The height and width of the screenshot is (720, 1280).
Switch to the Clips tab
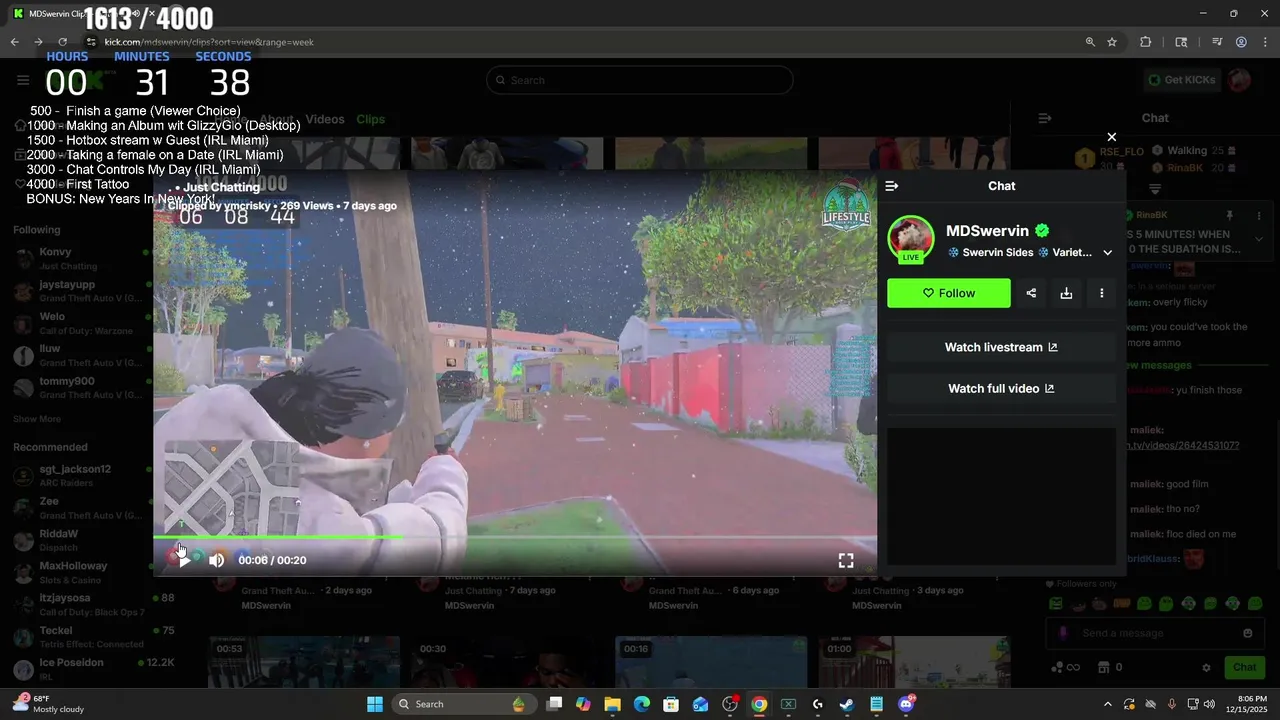(x=370, y=119)
